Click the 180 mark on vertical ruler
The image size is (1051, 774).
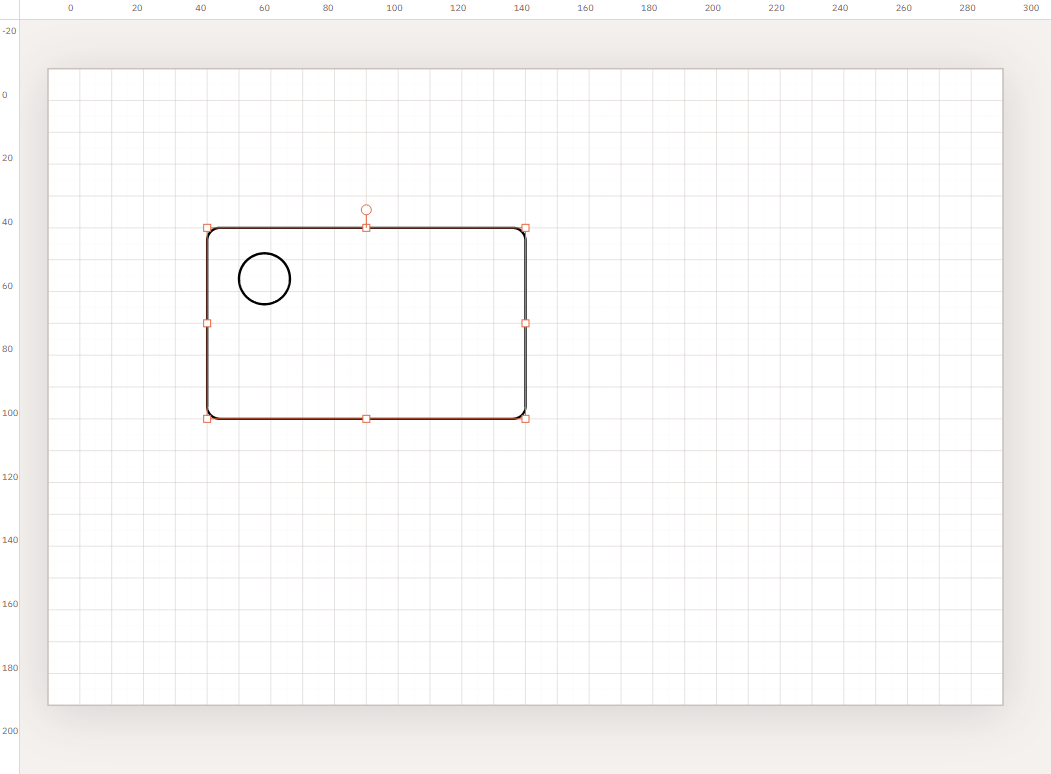[x=10, y=668]
